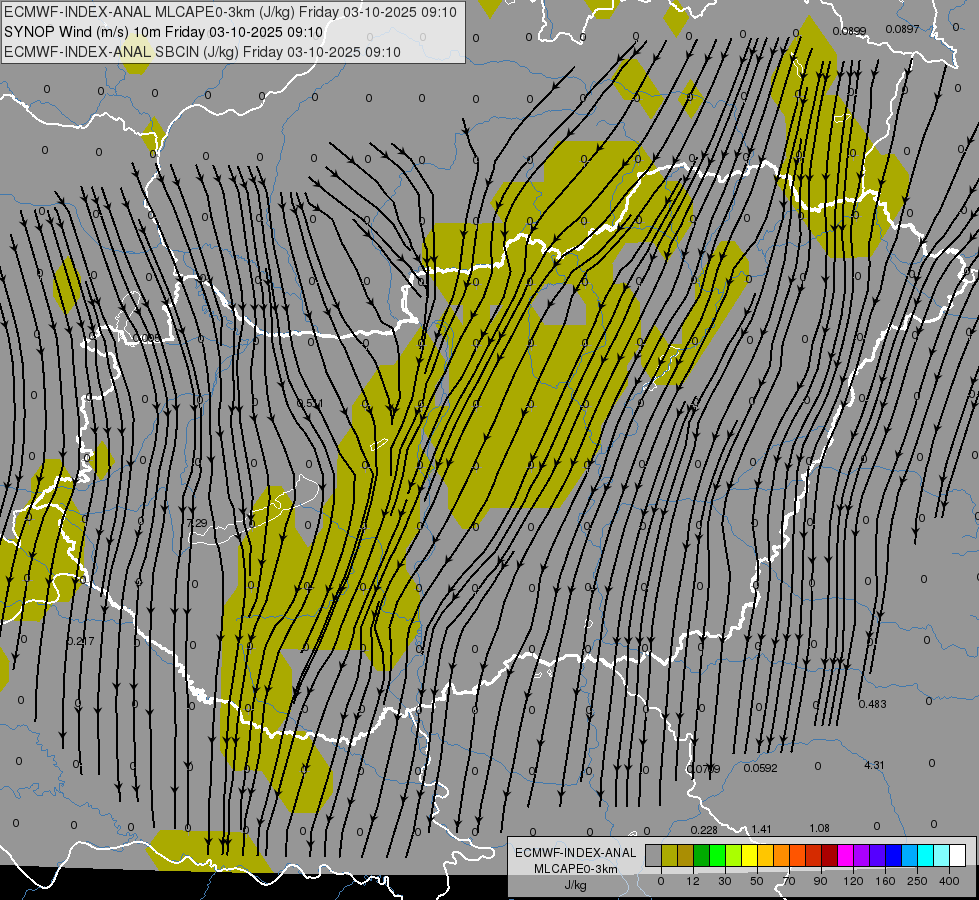Click the map value 0.514

(x=310, y=403)
